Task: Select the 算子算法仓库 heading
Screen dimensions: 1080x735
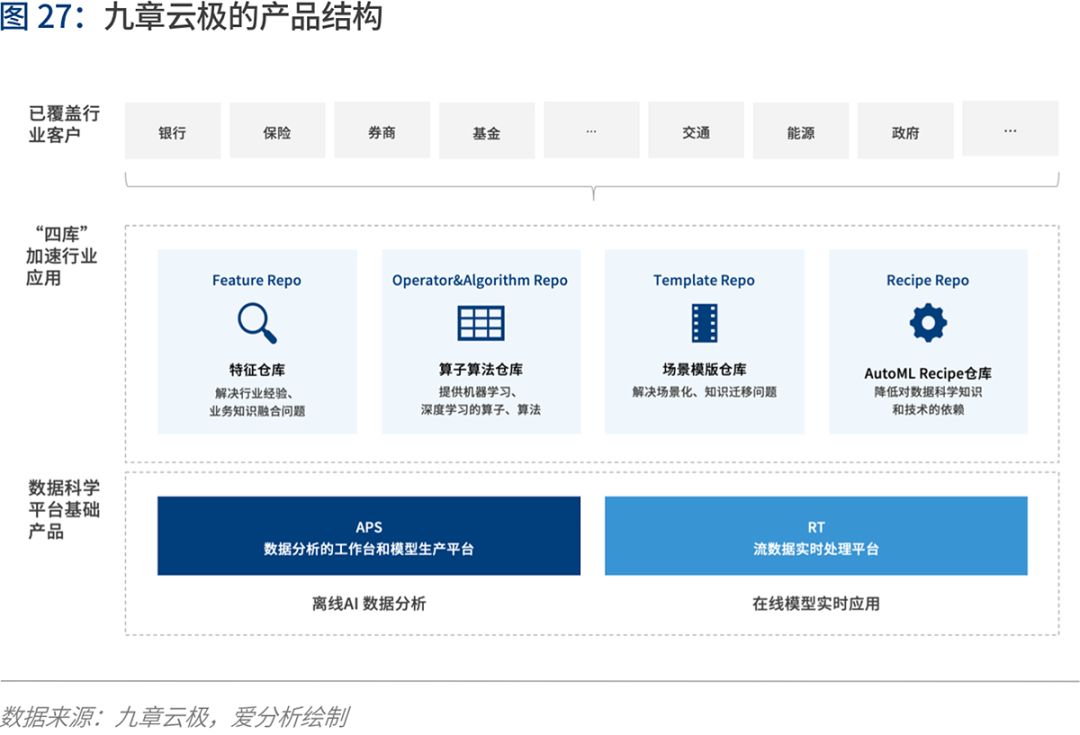Action: tap(481, 369)
